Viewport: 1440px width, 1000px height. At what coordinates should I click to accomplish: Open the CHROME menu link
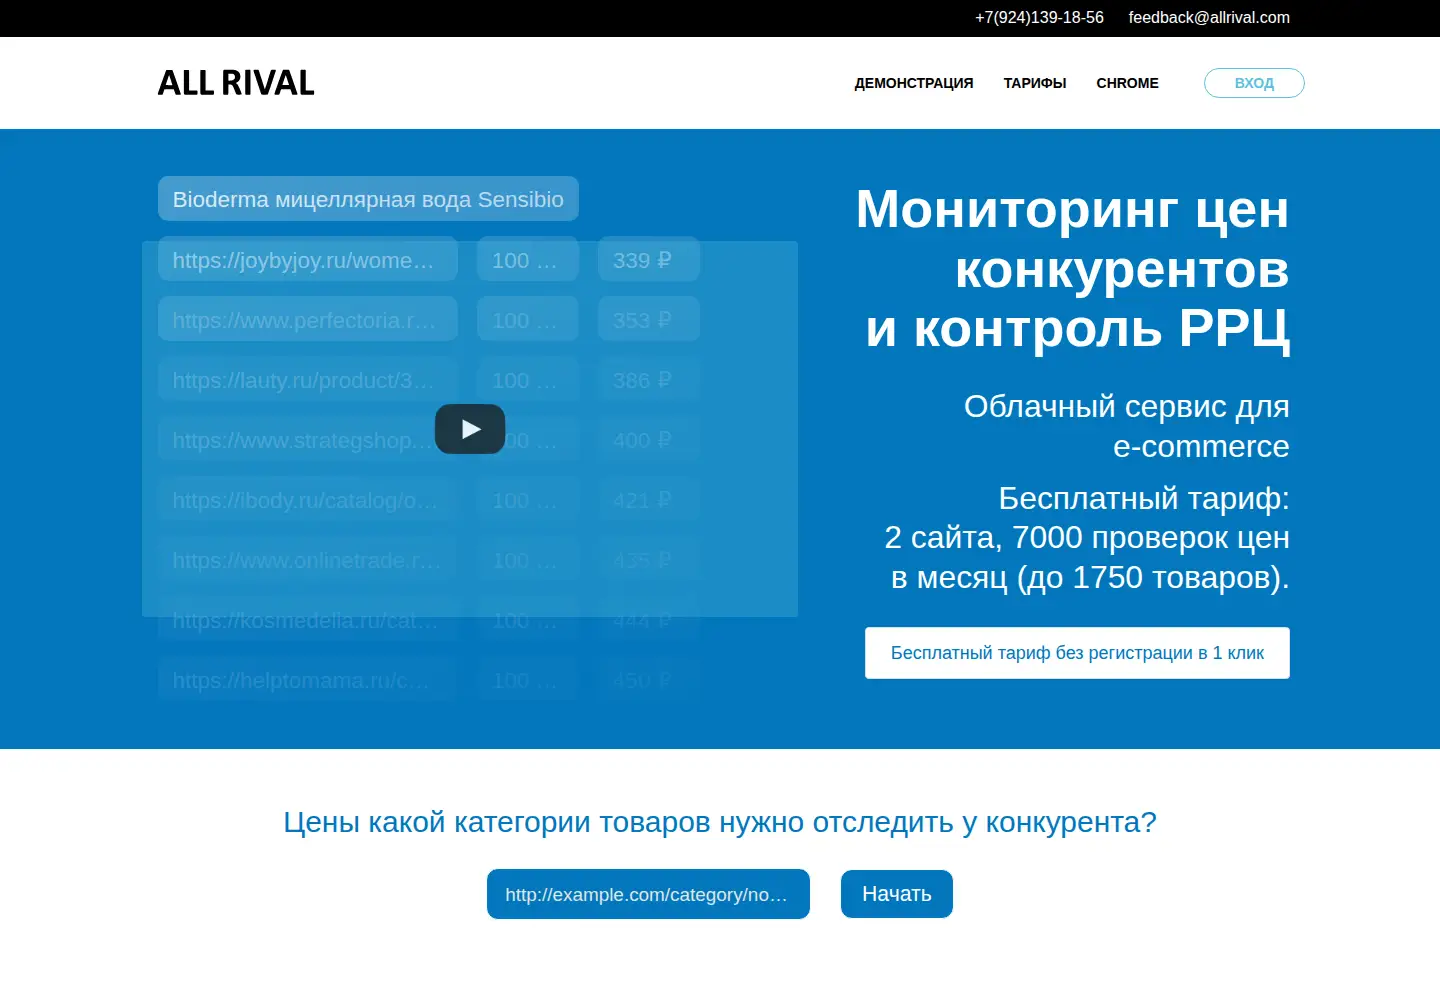(x=1127, y=83)
